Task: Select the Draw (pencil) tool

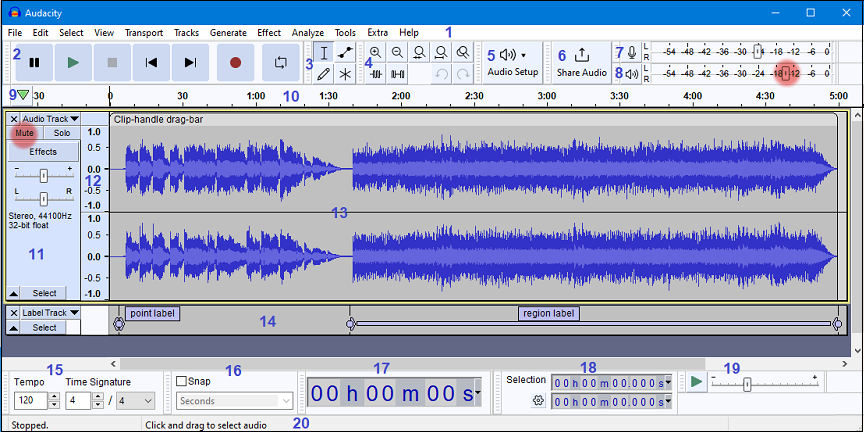Action: (x=324, y=73)
